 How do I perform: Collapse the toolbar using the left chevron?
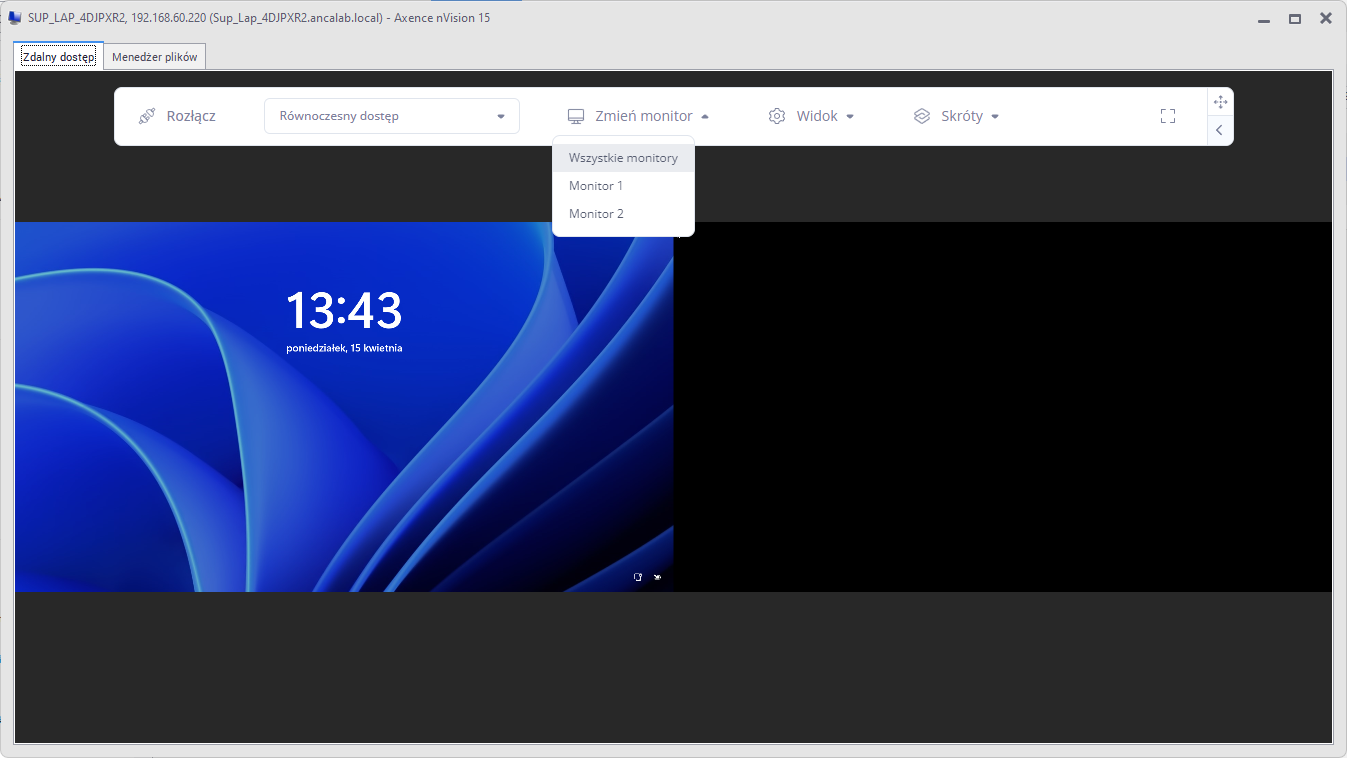[1220, 130]
